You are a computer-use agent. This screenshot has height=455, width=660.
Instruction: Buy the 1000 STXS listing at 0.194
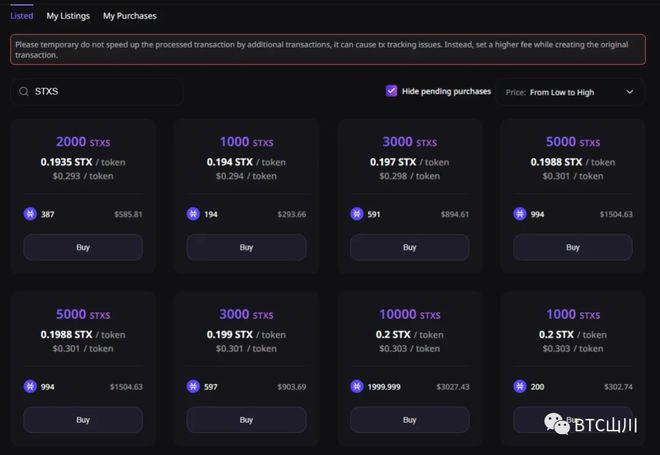(x=246, y=247)
